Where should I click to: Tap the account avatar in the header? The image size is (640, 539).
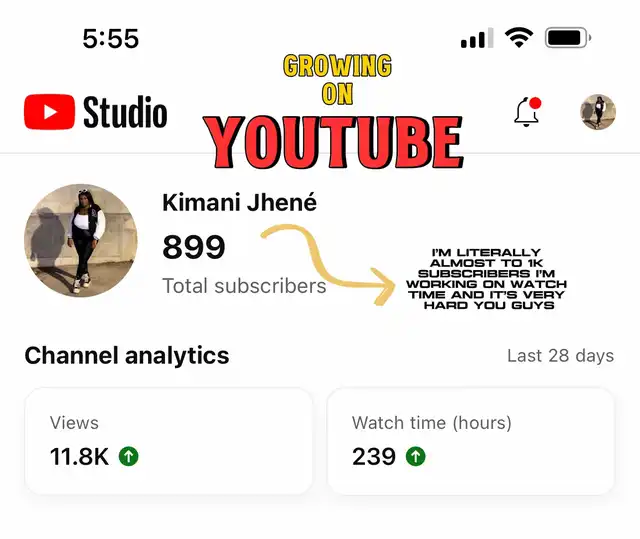tap(598, 112)
